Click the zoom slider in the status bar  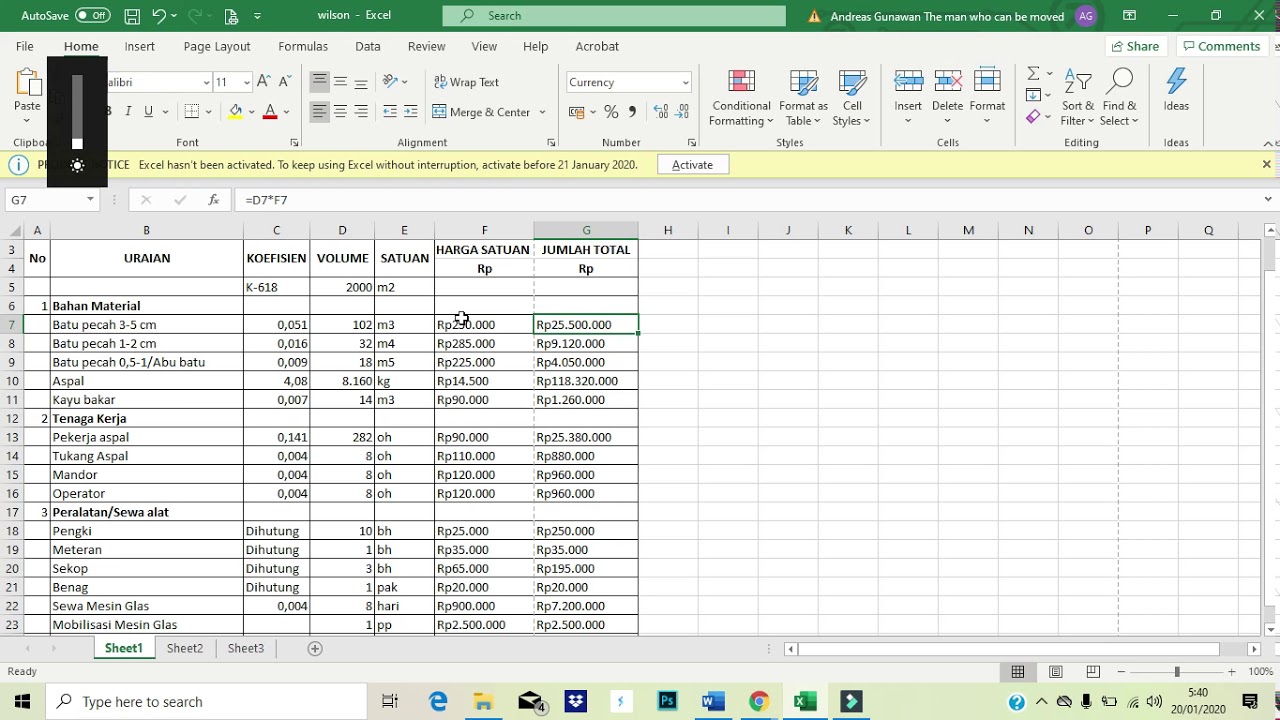pos(1177,672)
